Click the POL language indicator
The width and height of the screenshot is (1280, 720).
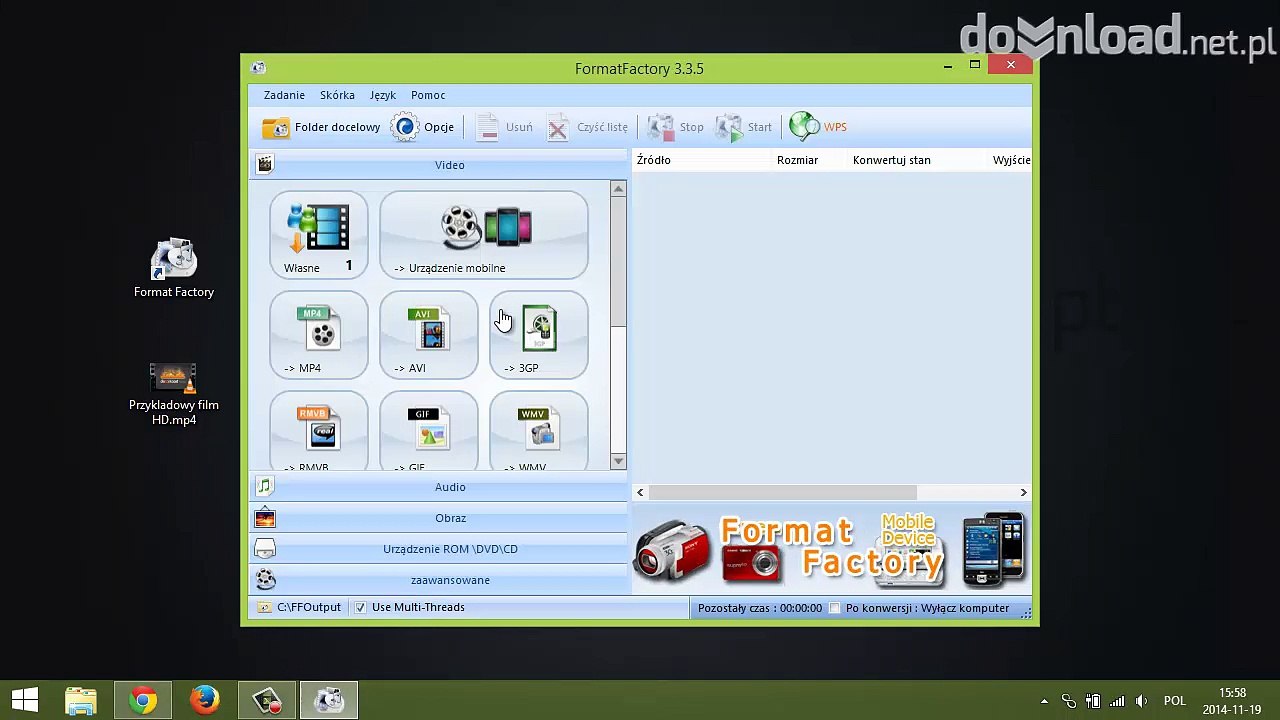1175,701
